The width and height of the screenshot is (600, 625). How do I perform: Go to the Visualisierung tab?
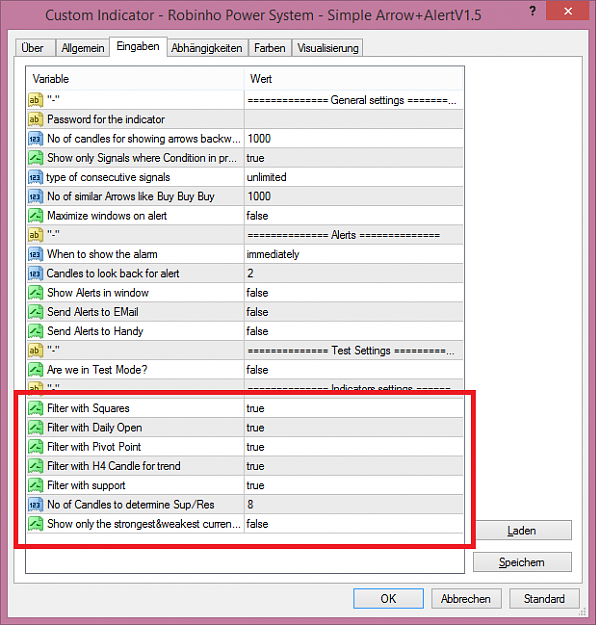click(328, 48)
